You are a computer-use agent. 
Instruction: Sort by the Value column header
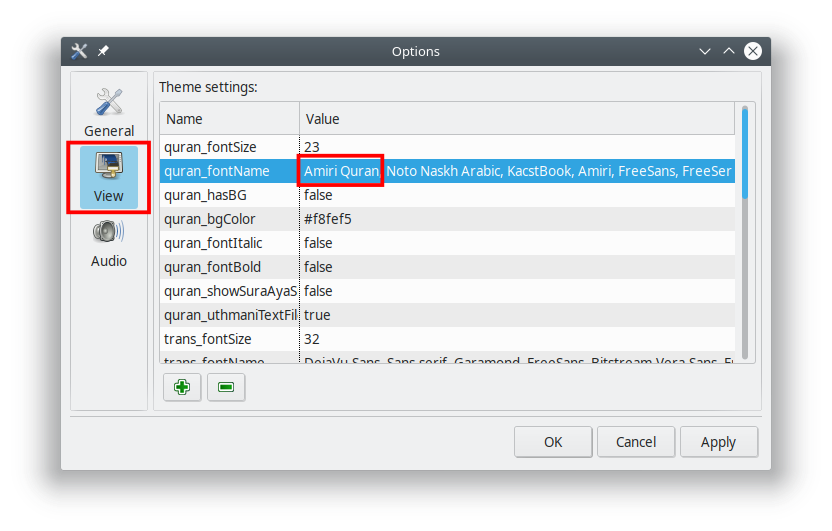pos(517,119)
